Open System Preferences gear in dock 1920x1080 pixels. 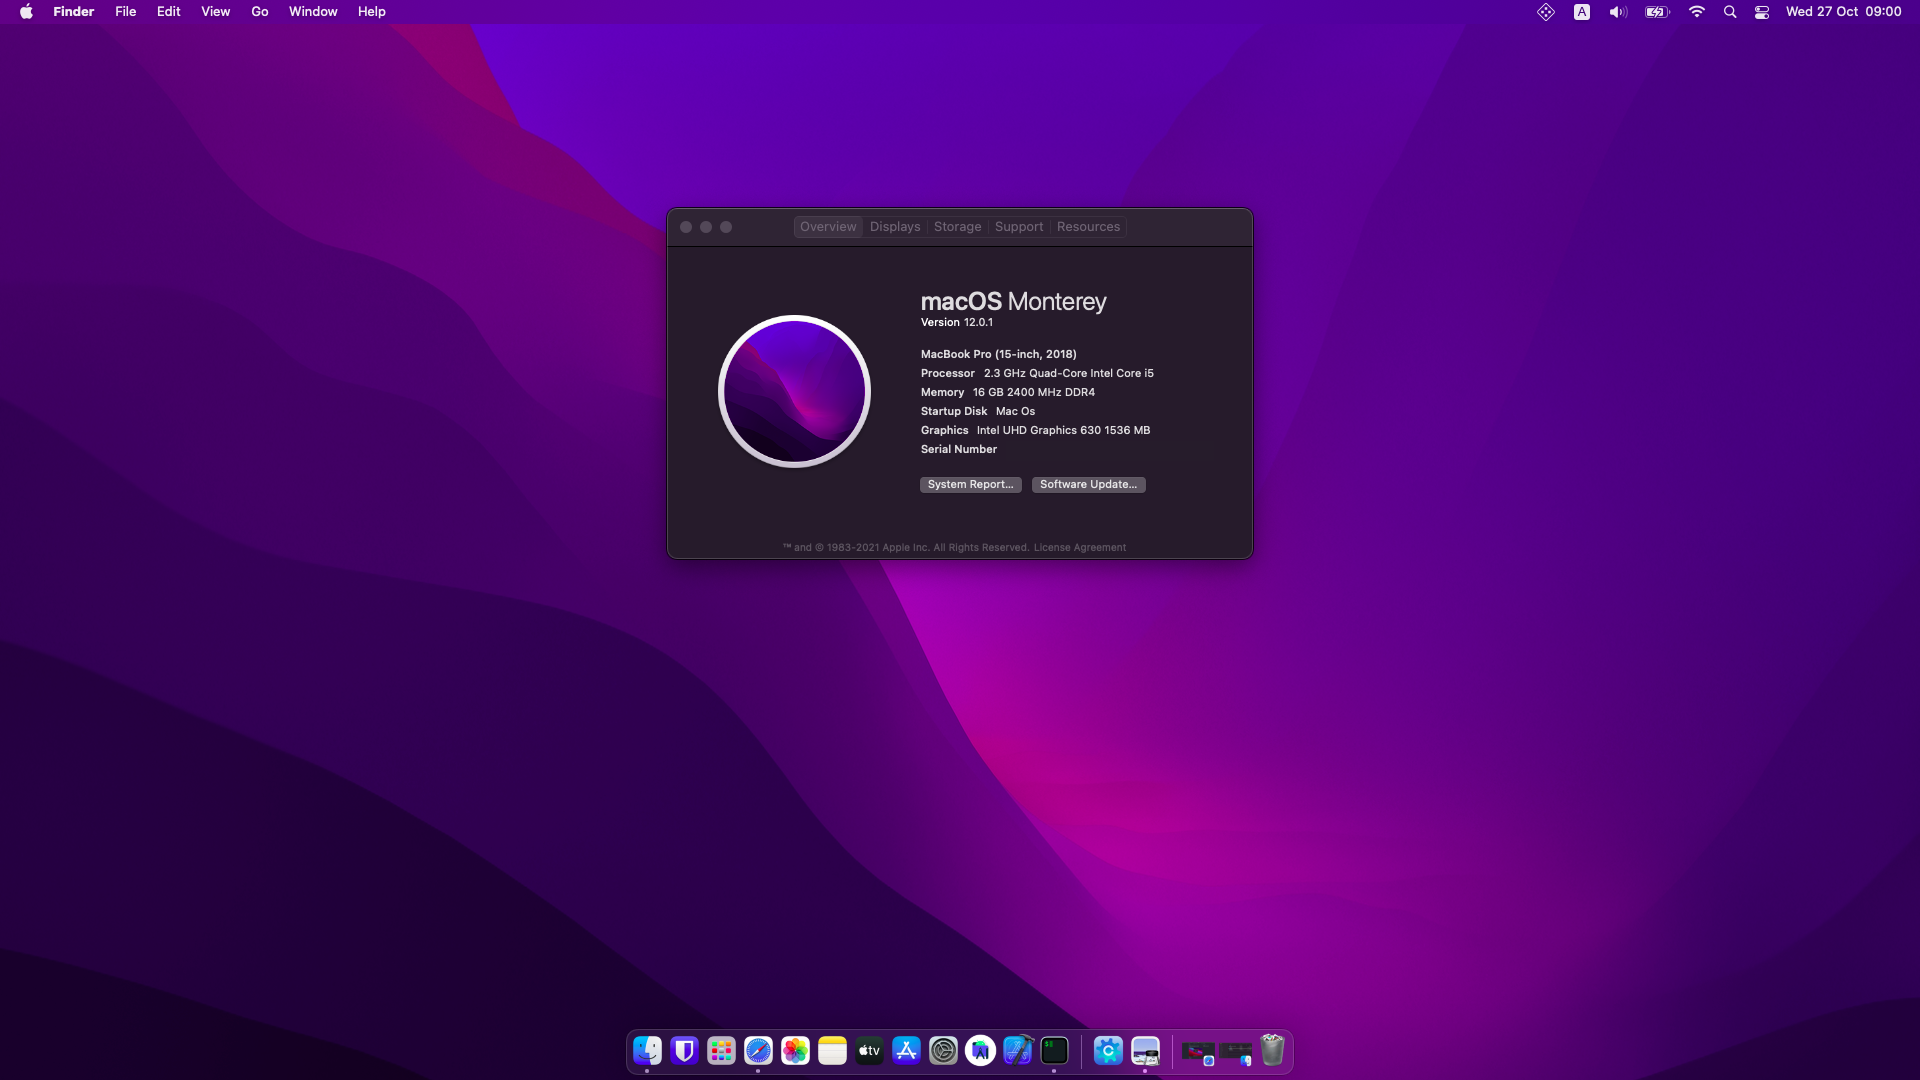943,1051
